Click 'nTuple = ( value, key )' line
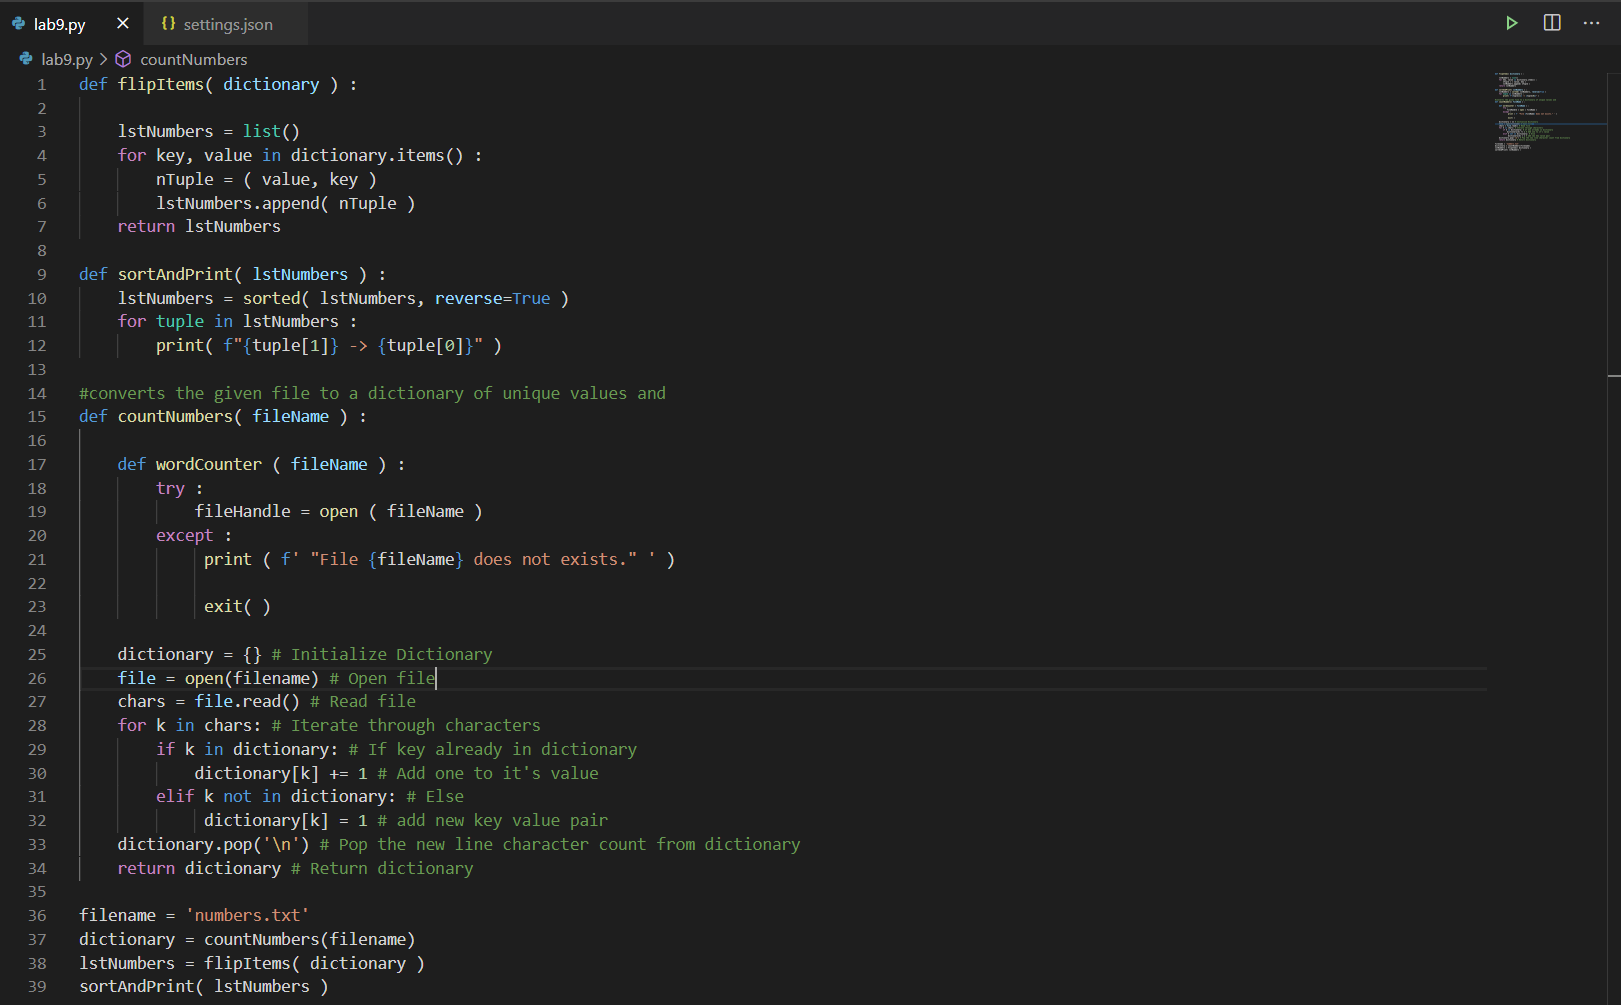 click(x=267, y=179)
